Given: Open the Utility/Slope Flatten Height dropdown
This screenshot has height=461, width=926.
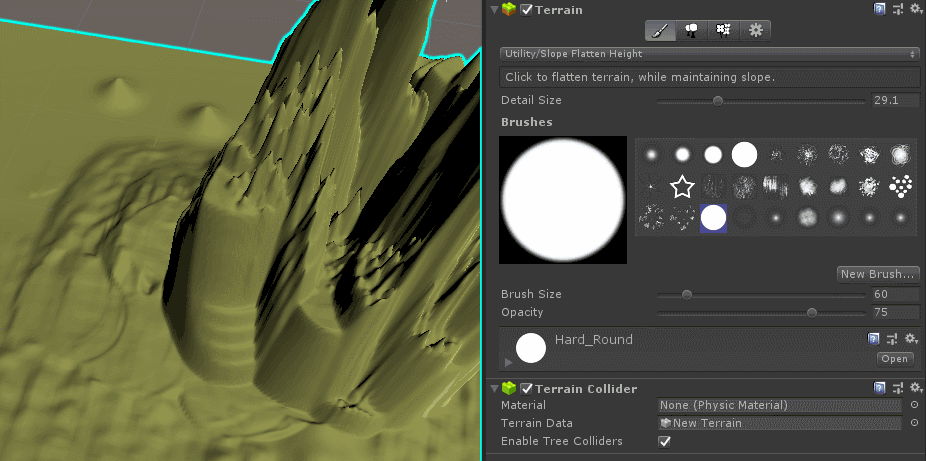Looking at the screenshot, I should 709,54.
